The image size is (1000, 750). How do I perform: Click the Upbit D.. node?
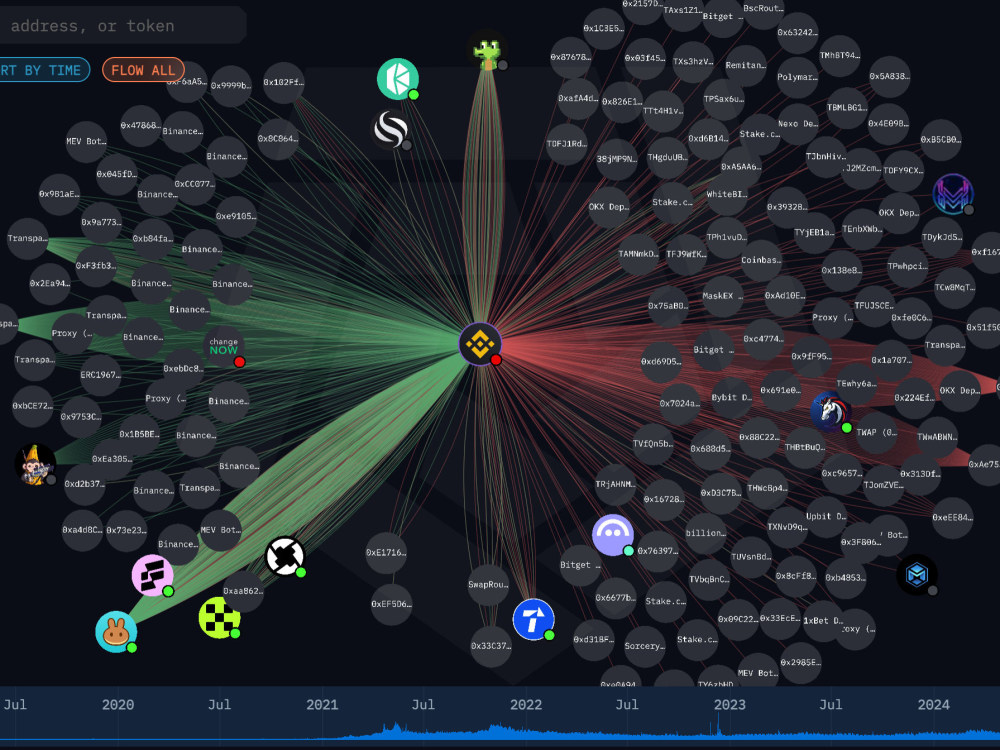[826, 517]
